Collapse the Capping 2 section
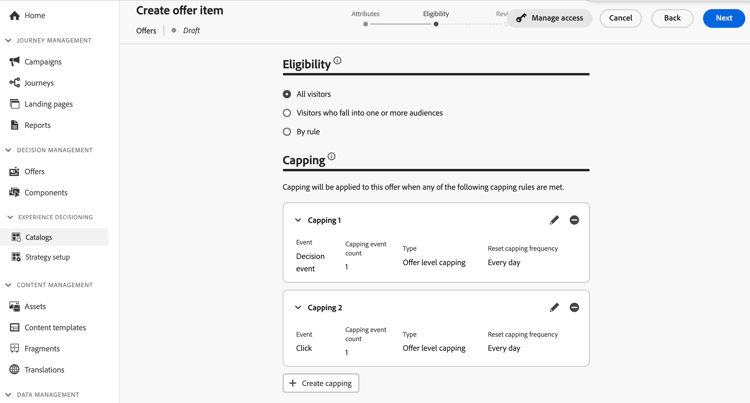Image resolution: width=750 pixels, height=403 pixels. click(x=298, y=308)
